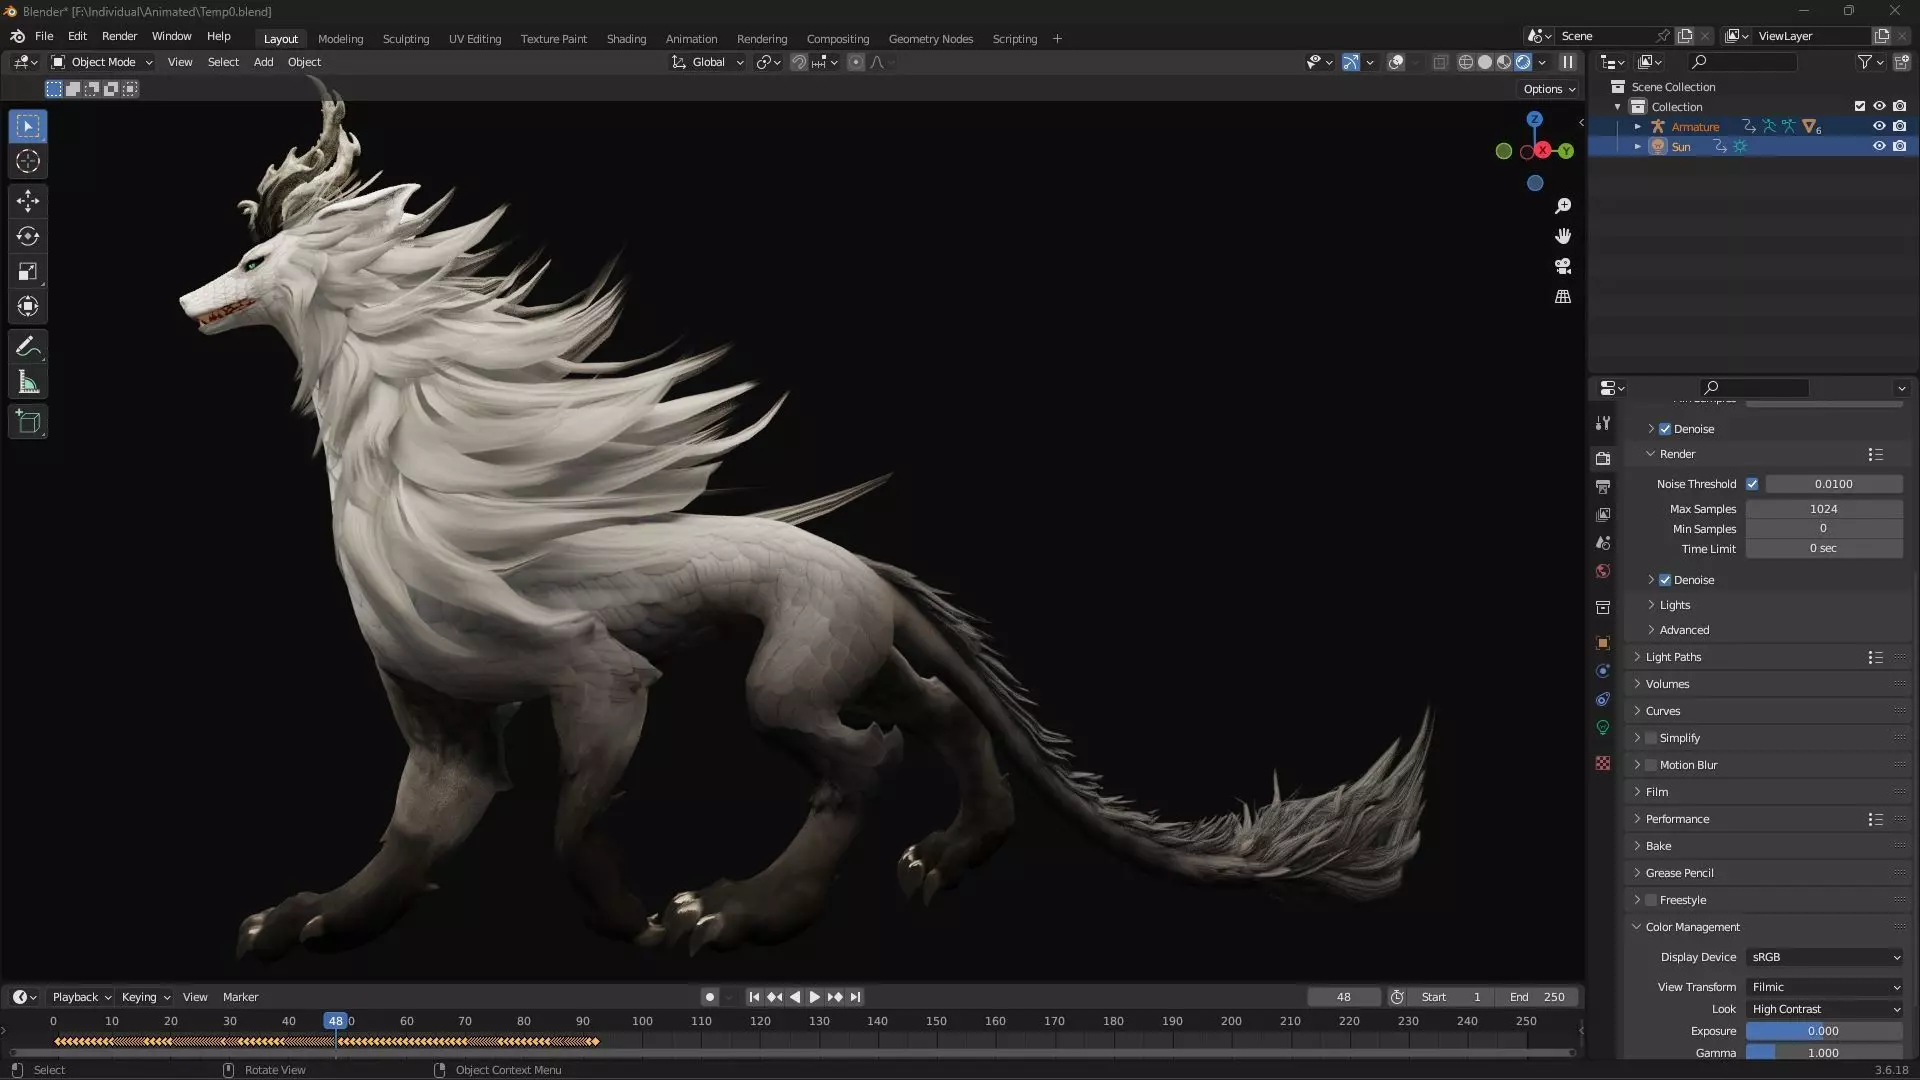Switch to solid viewport shading

click(1485, 62)
